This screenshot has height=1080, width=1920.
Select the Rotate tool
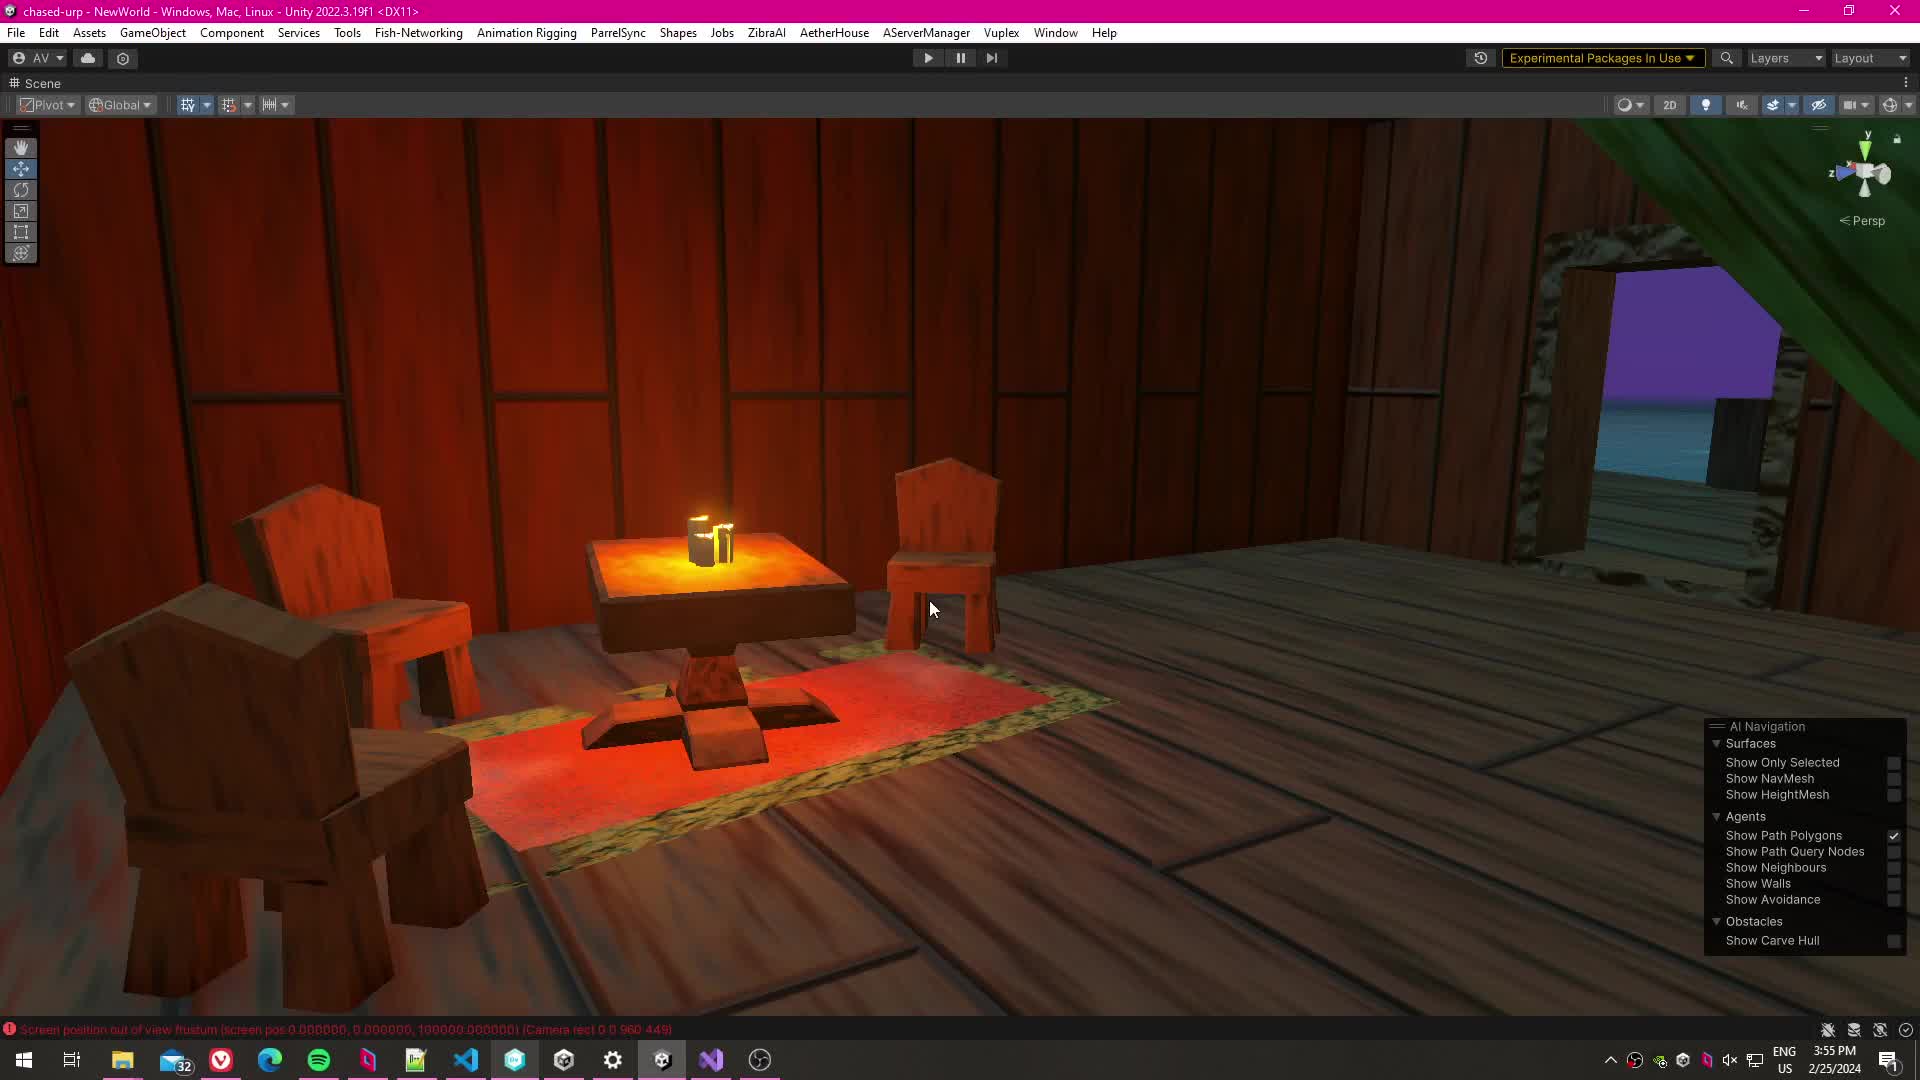coord(21,190)
